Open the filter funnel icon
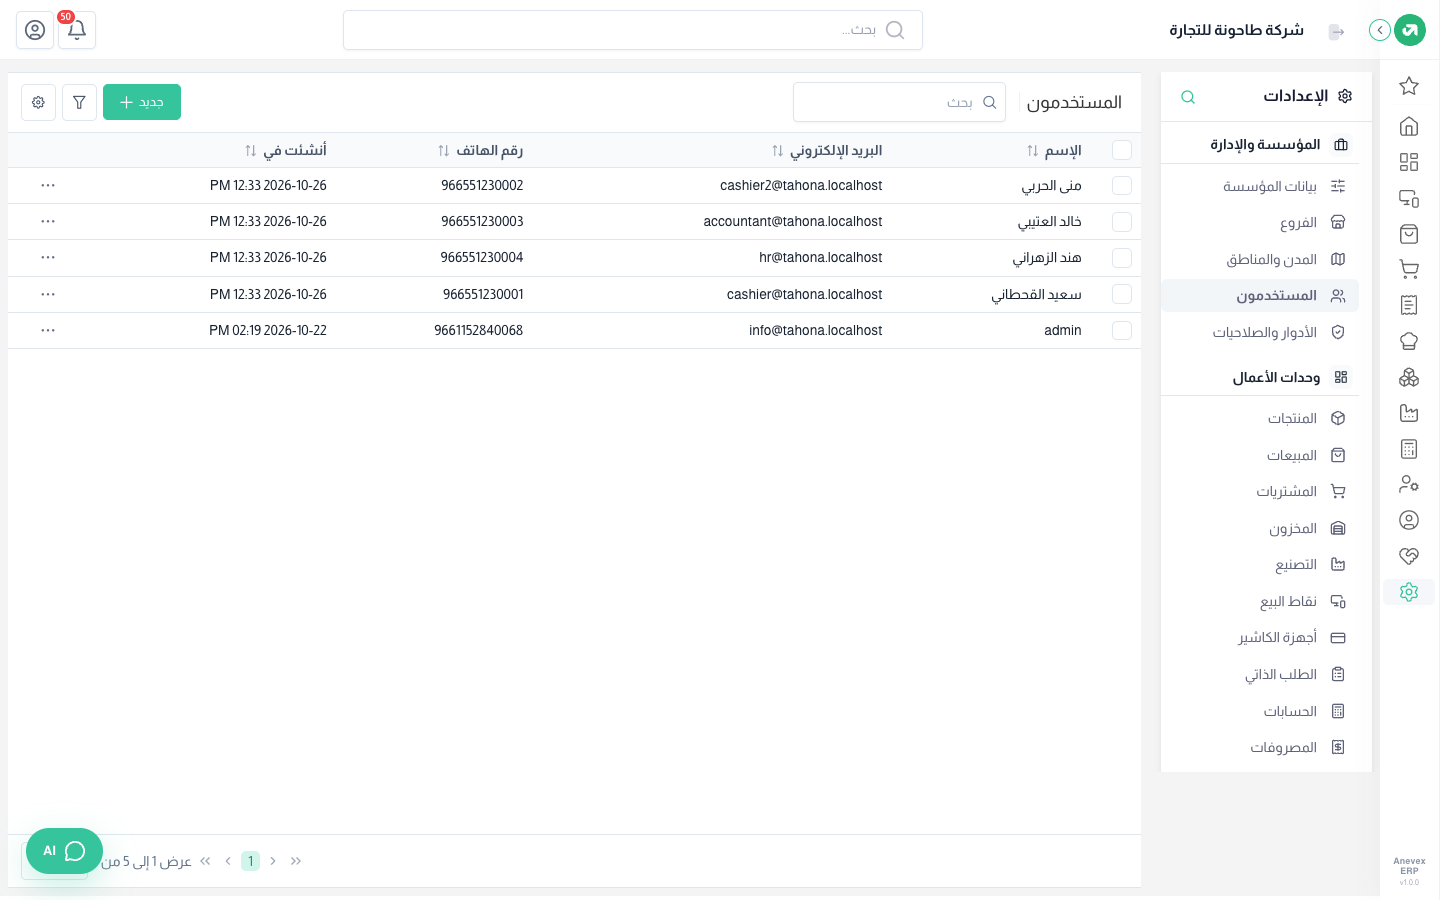Image resolution: width=1440 pixels, height=900 pixels. coord(79,102)
